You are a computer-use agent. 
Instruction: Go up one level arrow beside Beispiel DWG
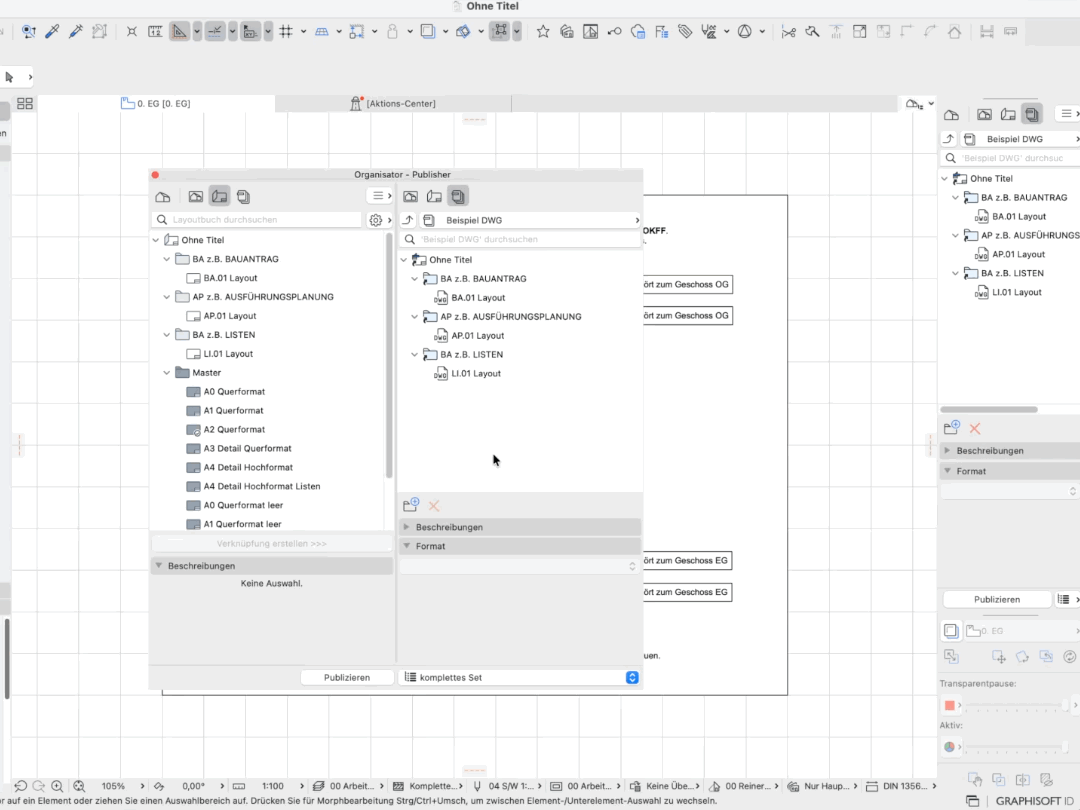pos(408,220)
